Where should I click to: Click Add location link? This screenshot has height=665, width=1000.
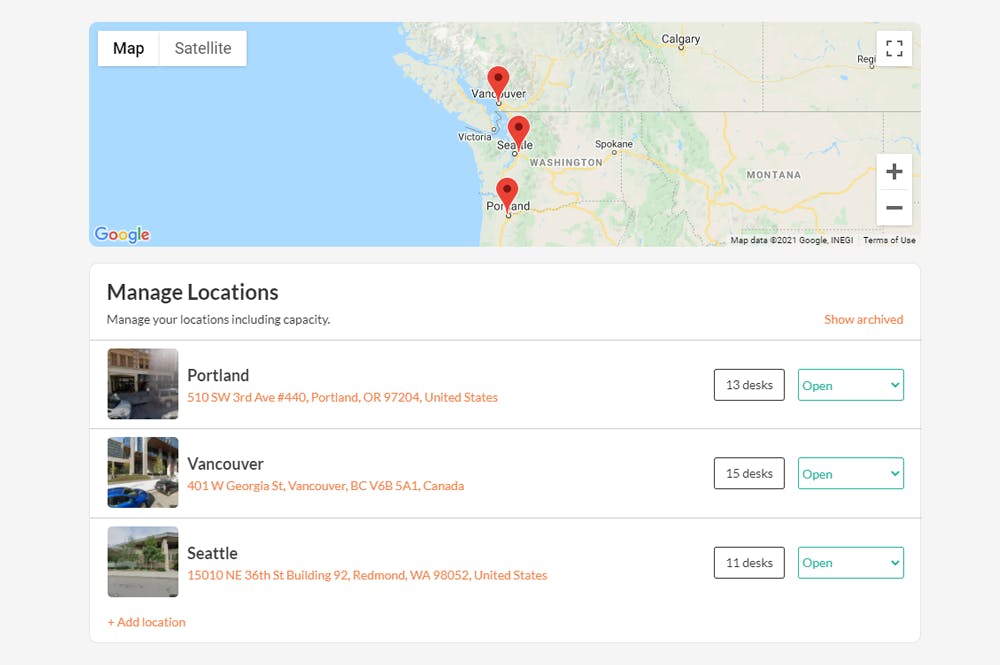click(147, 622)
